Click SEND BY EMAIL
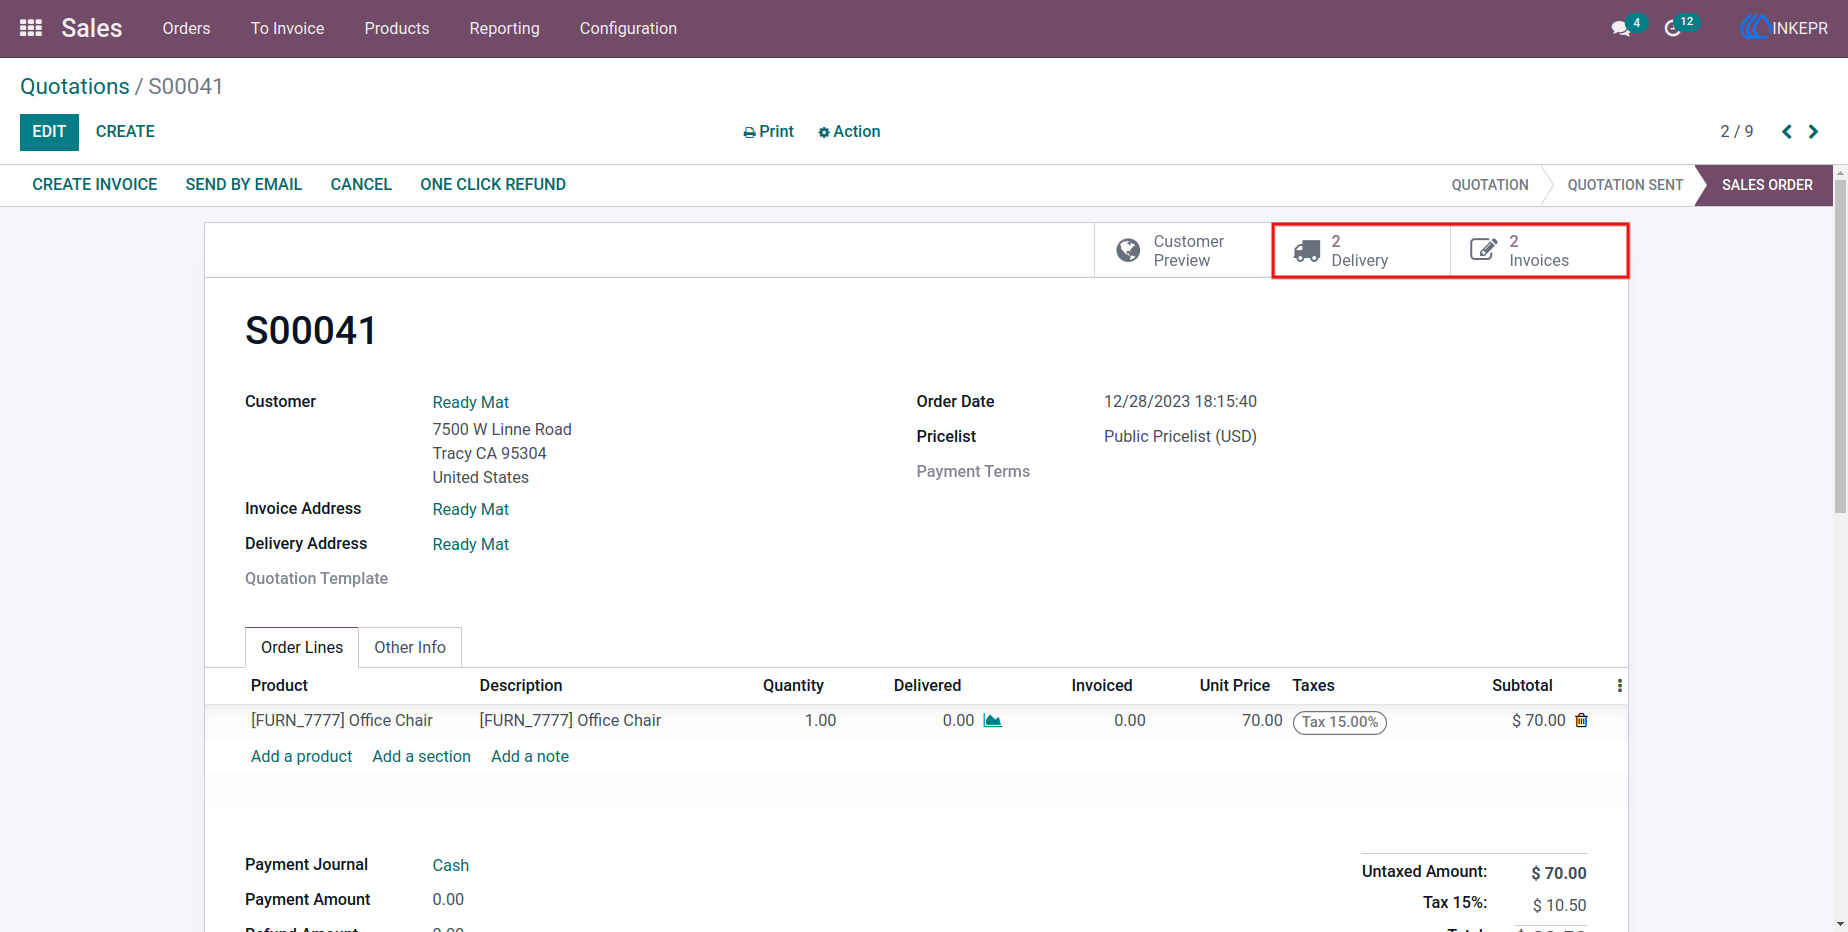This screenshot has width=1848, height=932. (x=244, y=185)
